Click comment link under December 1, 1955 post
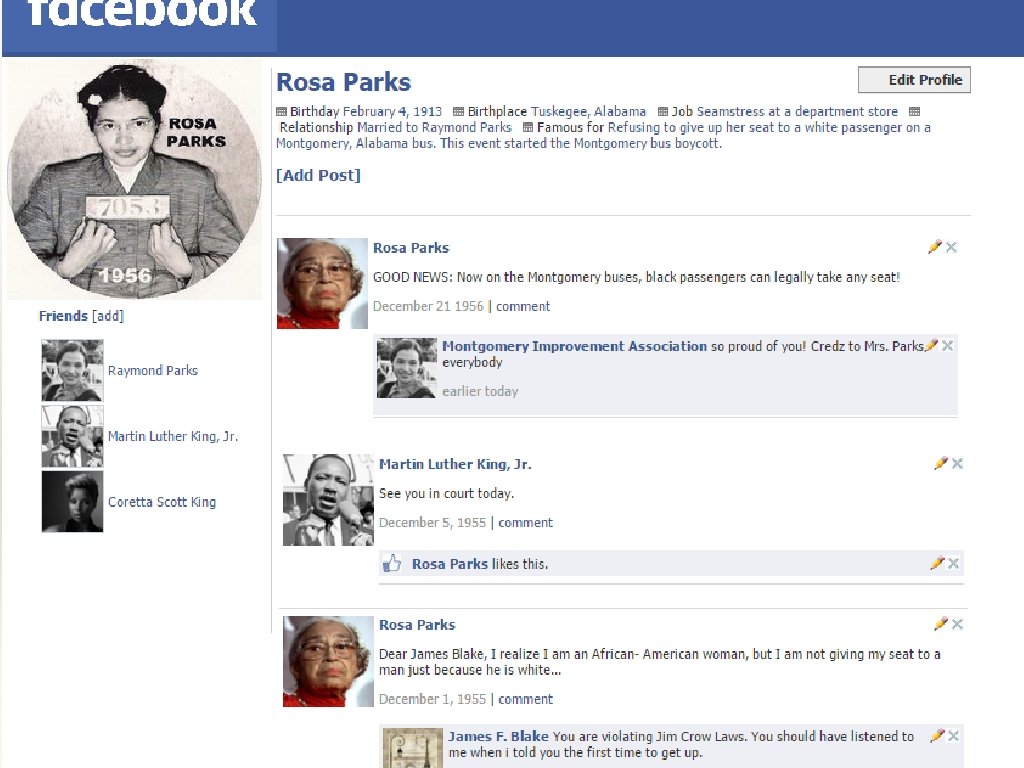The height and width of the screenshot is (768, 1024). (x=526, y=699)
